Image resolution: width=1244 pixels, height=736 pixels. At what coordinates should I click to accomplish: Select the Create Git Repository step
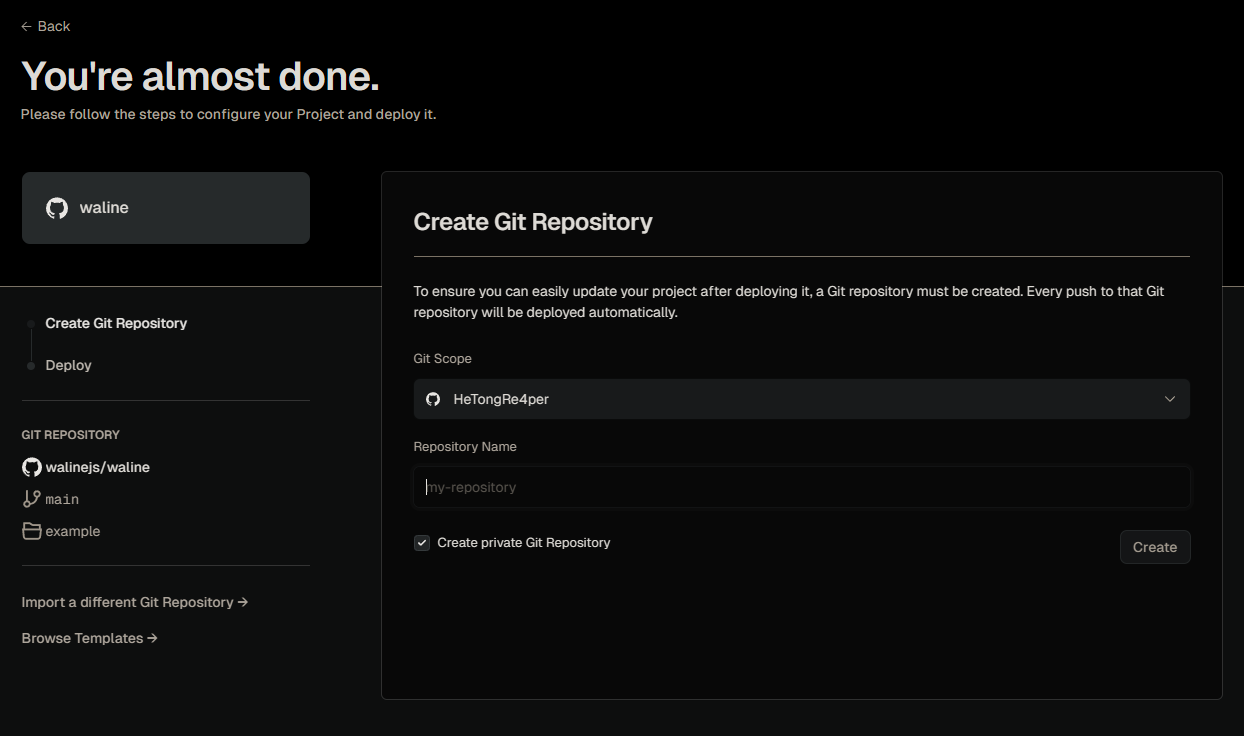(116, 324)
